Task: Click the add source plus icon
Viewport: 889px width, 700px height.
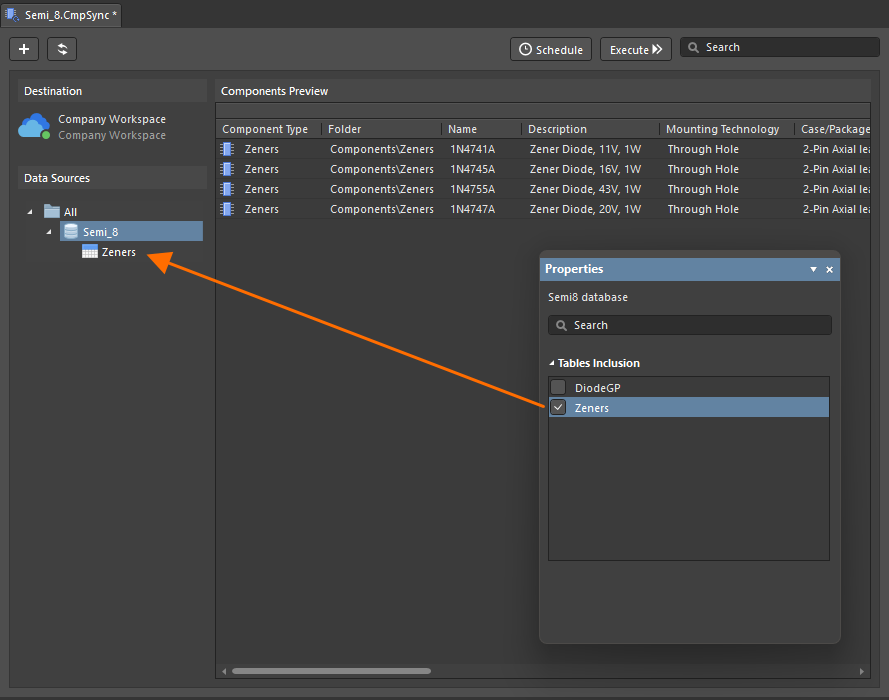Action: [24, 49]
